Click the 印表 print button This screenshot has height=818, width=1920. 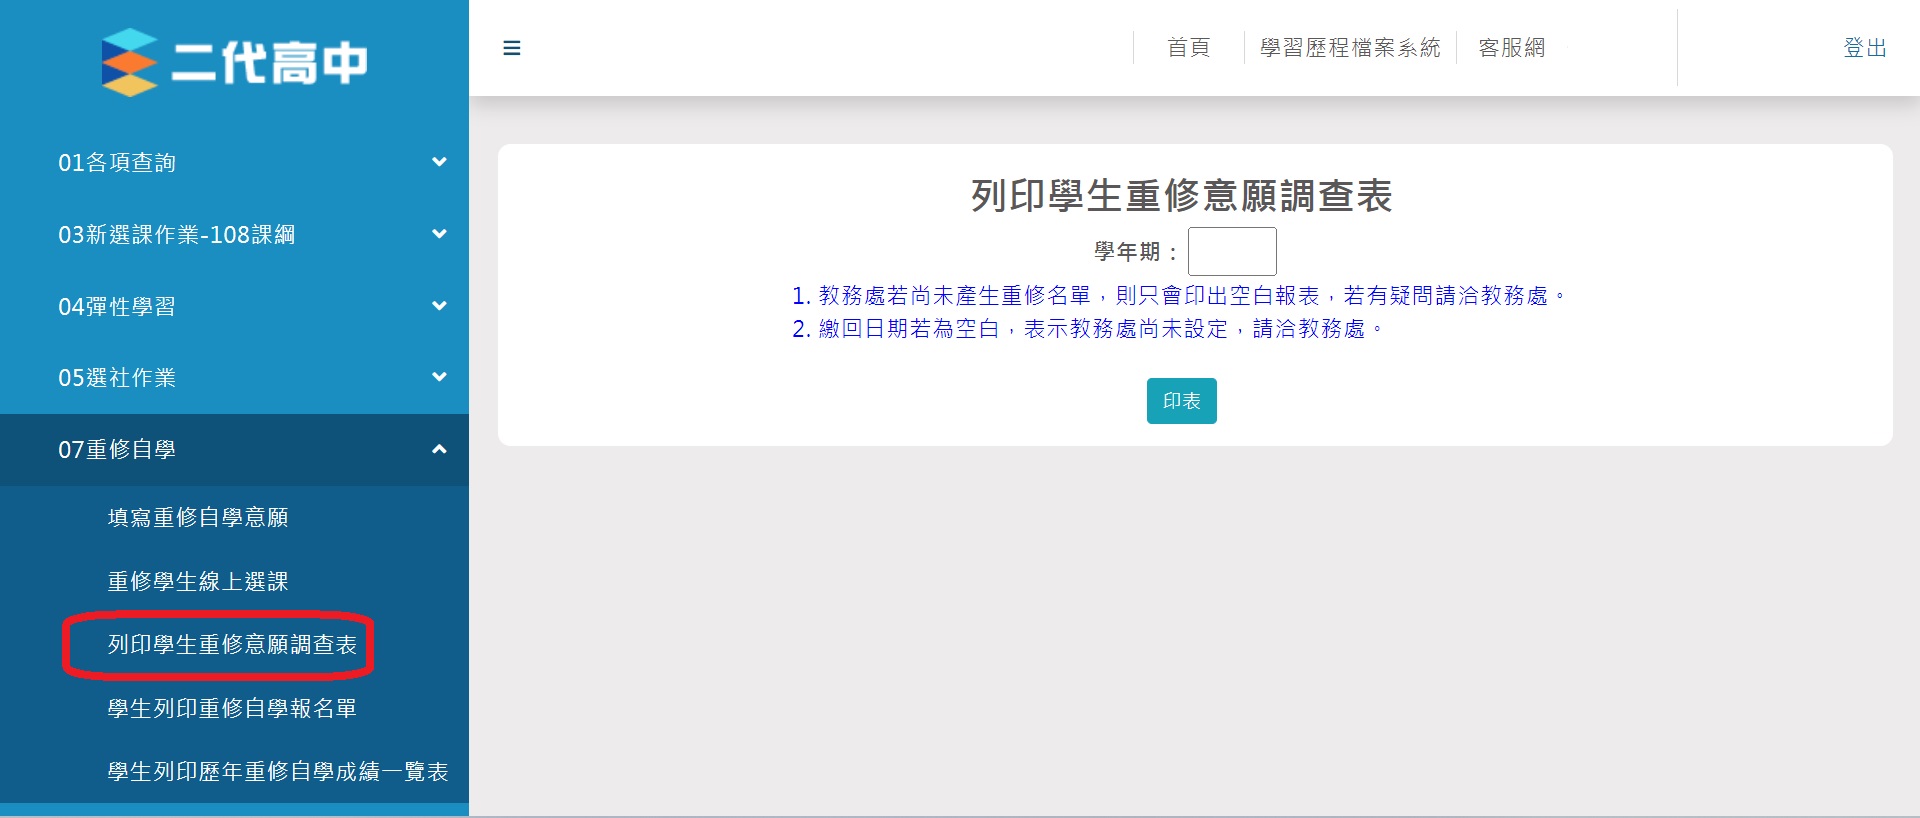1181,401
